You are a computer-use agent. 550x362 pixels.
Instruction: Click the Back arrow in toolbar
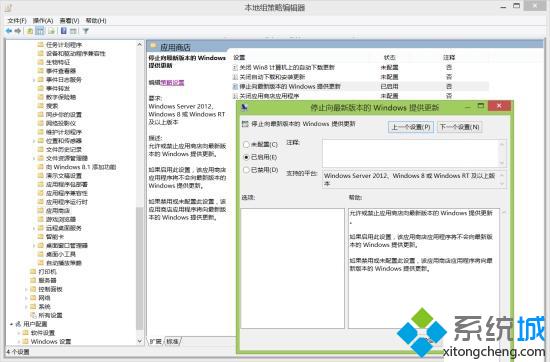[x=9, y=31]
